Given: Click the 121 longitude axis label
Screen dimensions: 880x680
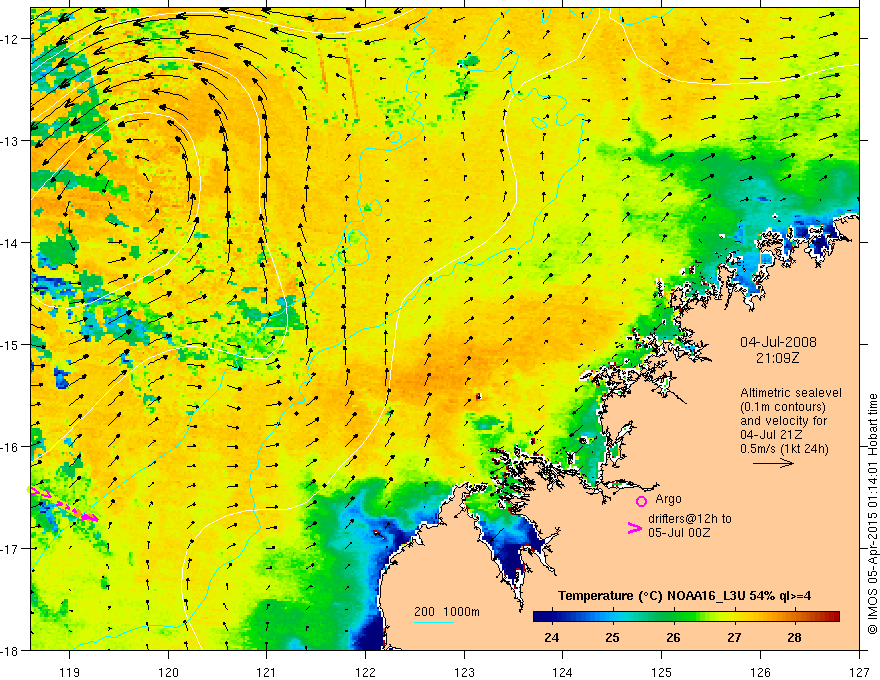Looking at the screenshot, I should point(267,672).
